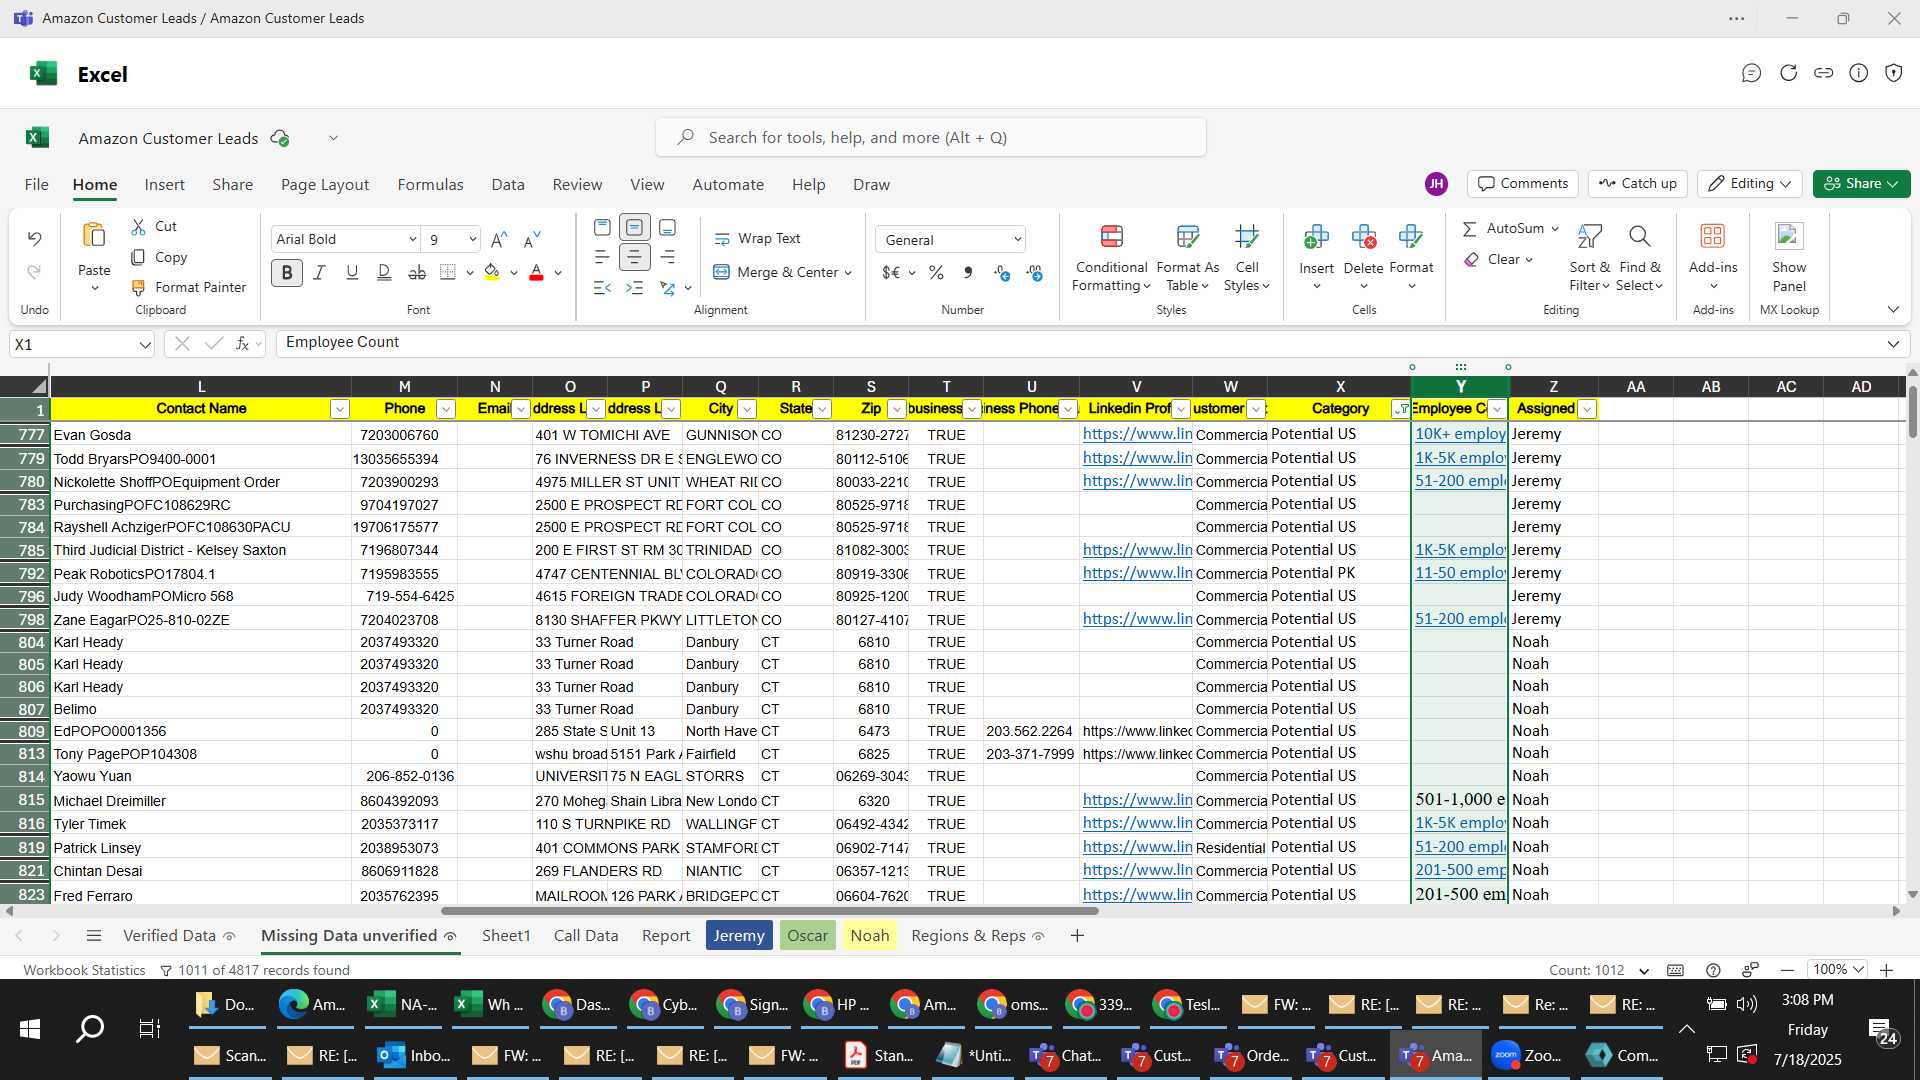Click the search for tools box
This screenshot has height=1080, width=1920.
coord(930,137)
